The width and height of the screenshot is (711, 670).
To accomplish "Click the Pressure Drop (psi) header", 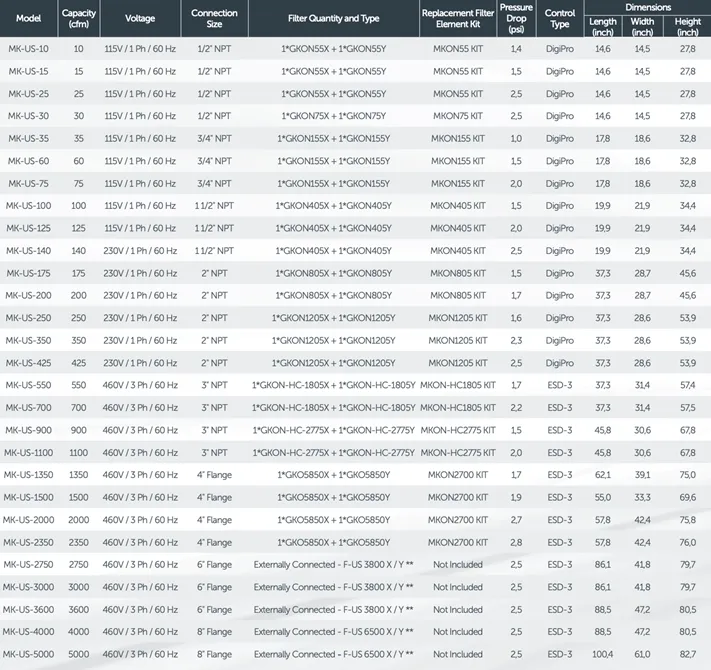I will pyautogui.click(x=516, y=19).
